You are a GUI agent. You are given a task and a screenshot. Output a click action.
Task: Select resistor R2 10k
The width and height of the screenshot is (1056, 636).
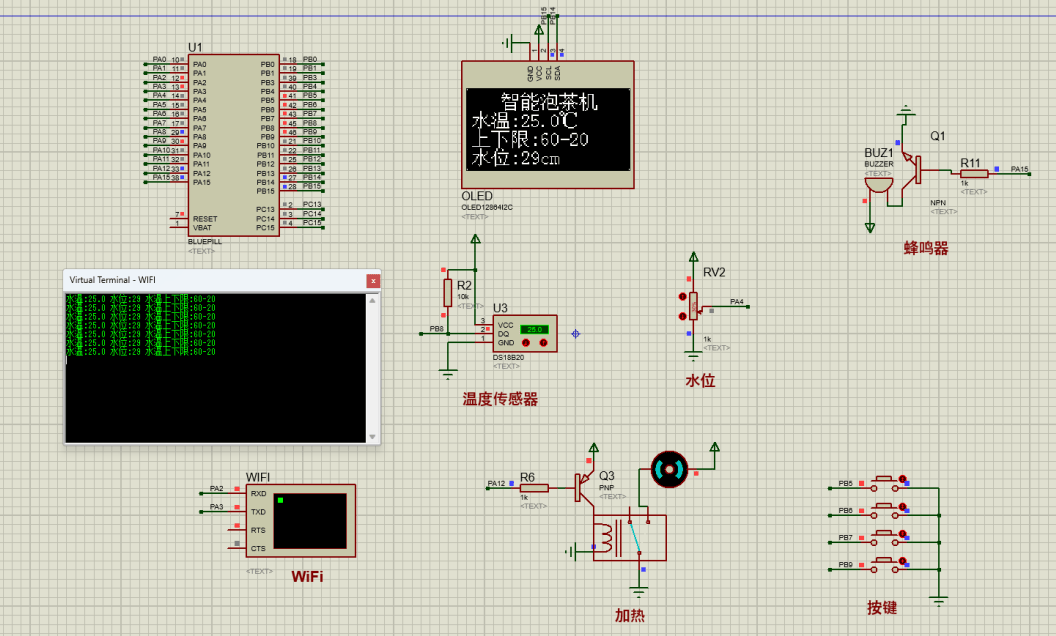coord(448,293)
